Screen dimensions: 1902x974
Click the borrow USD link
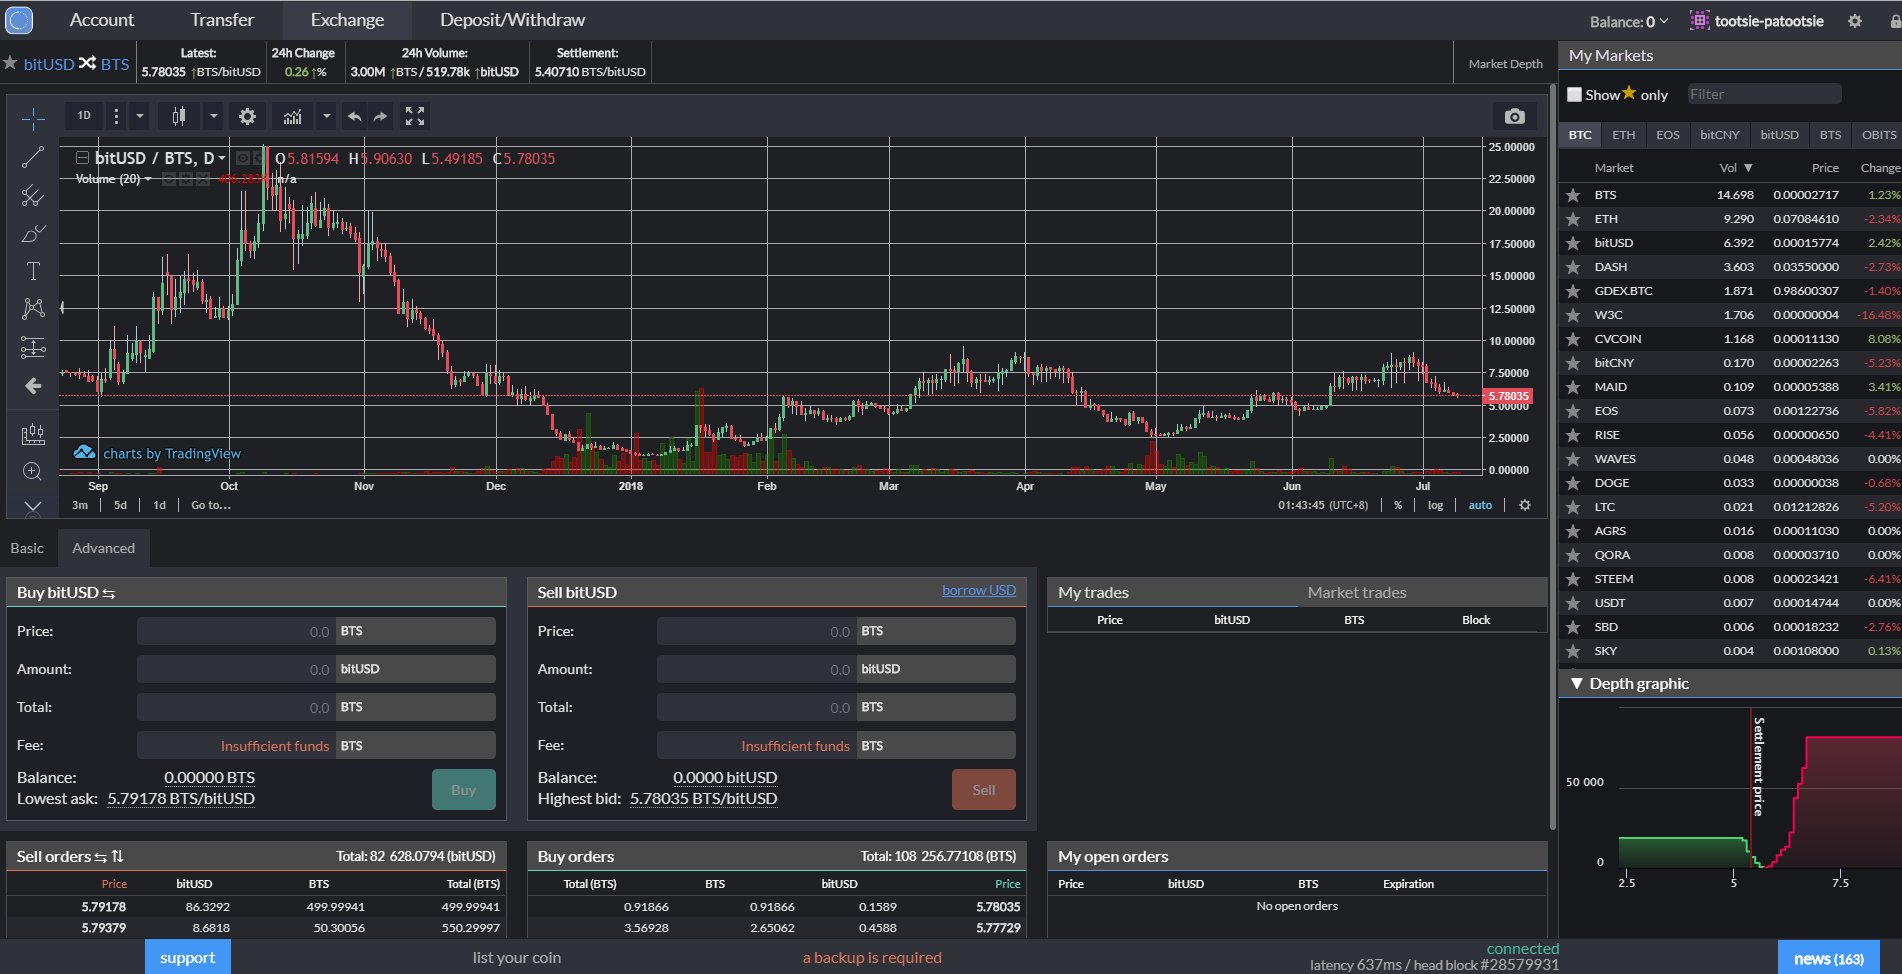tap(979, 590)
